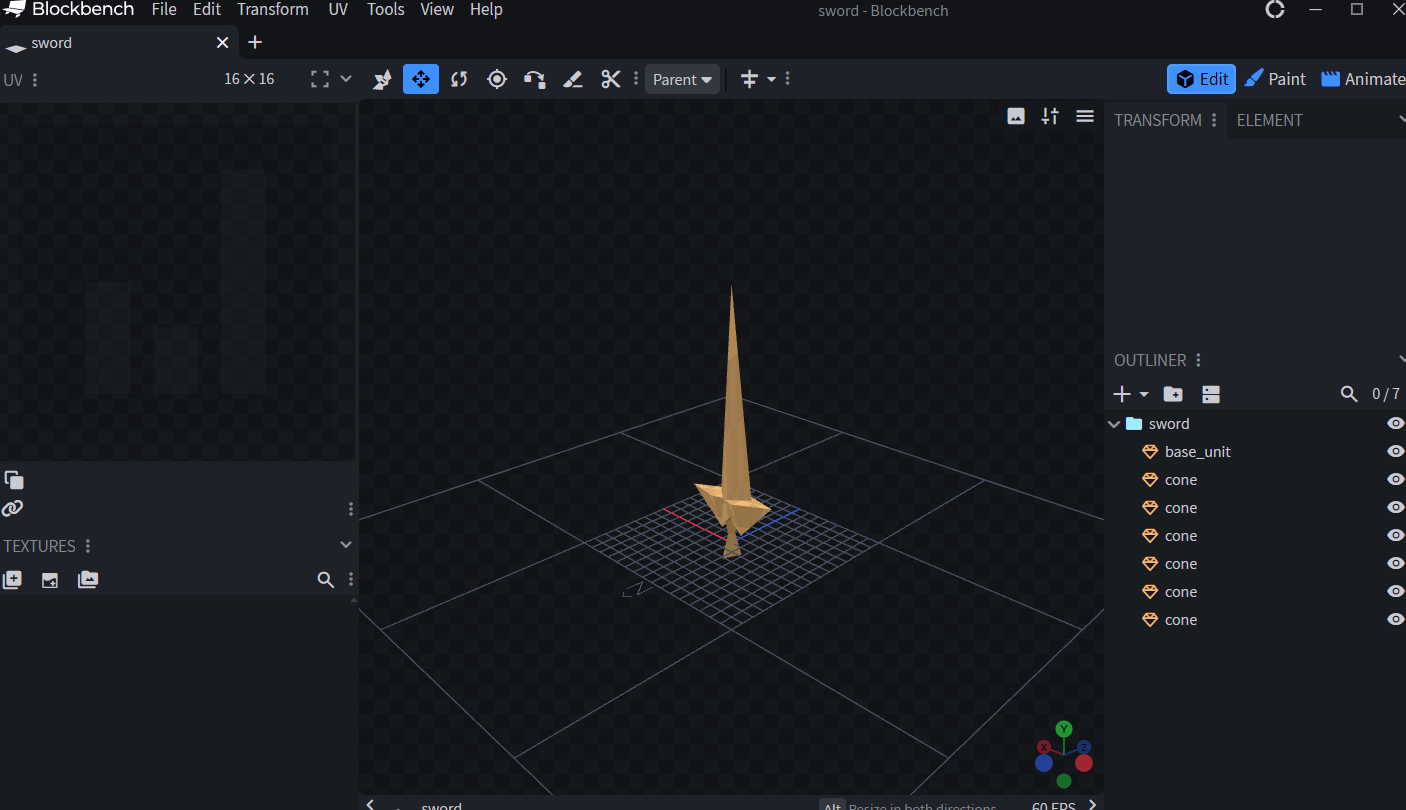
Task: Open the File menu
Action: 164,10
